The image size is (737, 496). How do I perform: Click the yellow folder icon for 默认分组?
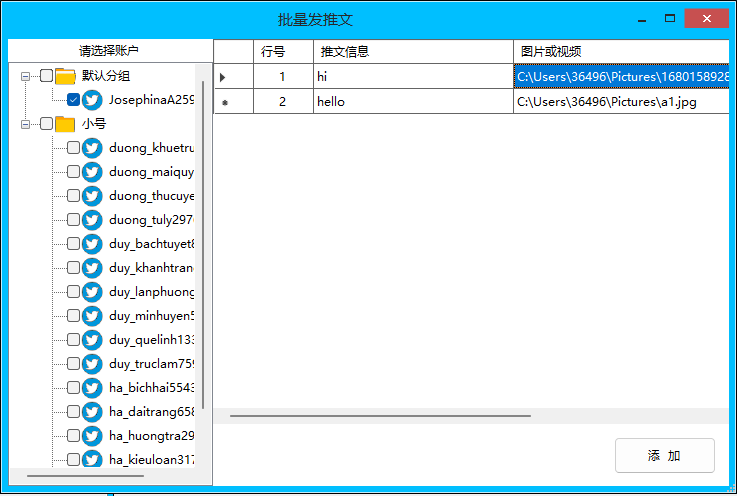pos(66,76)
